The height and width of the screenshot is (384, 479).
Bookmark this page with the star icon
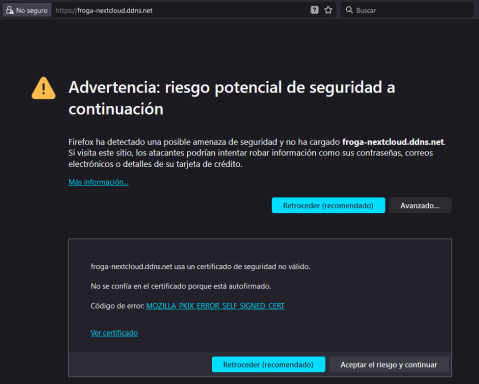pos(328,10)
